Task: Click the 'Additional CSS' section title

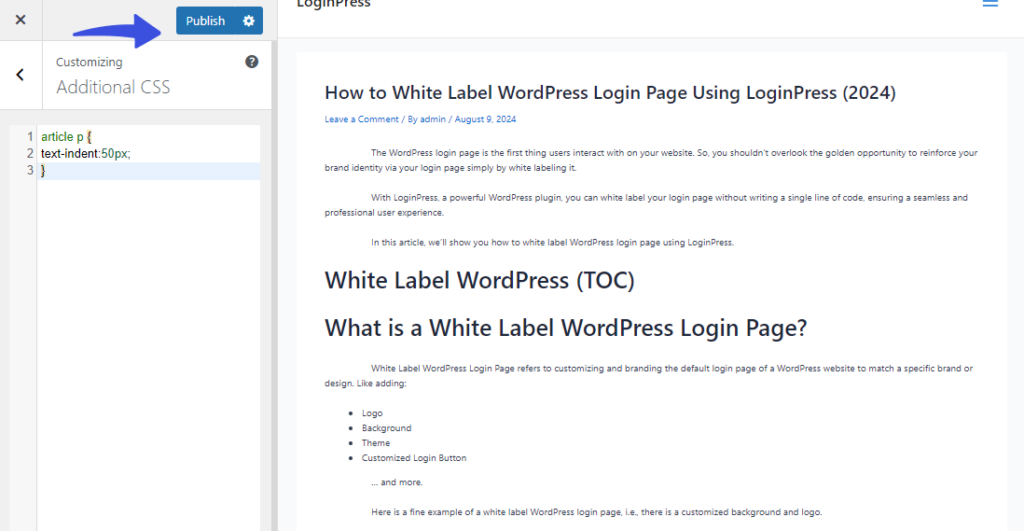Action: (x=113, y=87)
